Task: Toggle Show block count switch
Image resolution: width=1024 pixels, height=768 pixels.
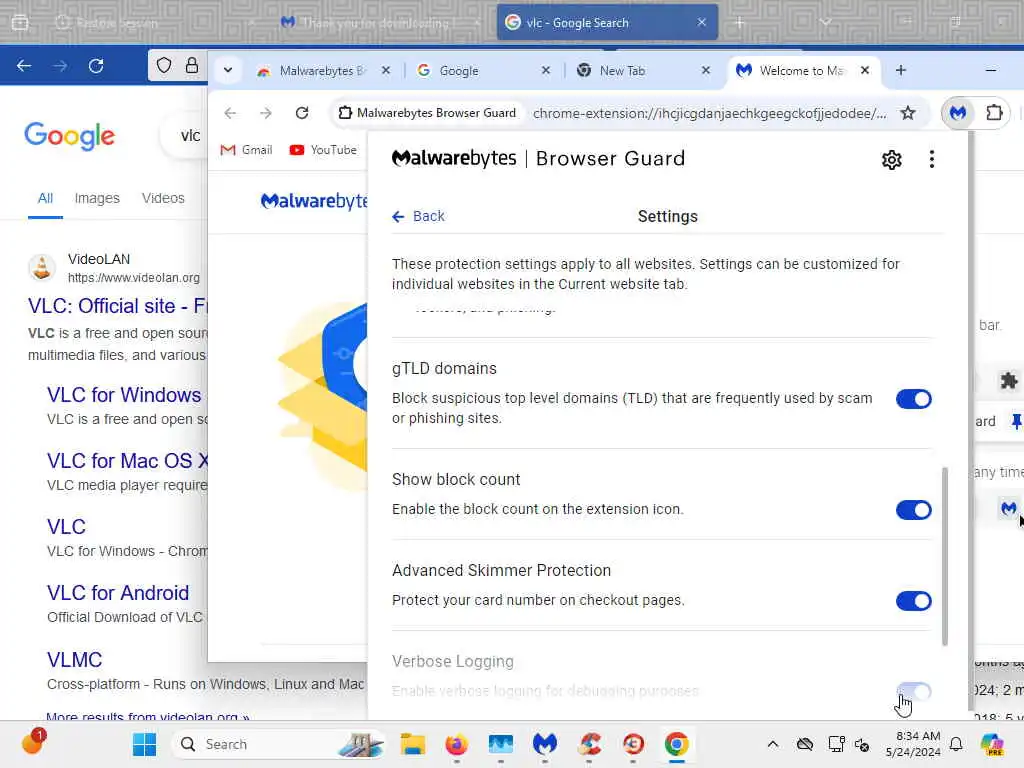Action: tap(913, 510)
